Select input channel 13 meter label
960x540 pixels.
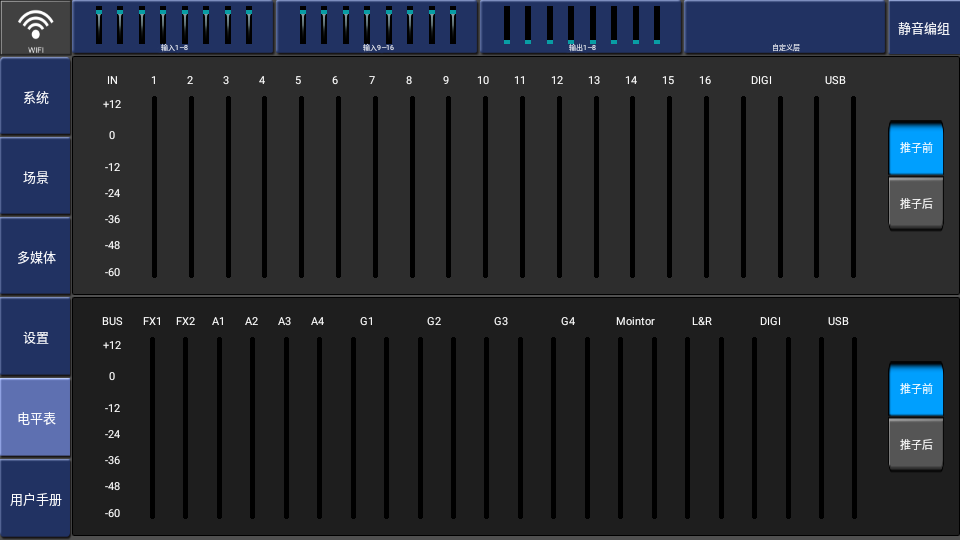click(x=594, y=80)
